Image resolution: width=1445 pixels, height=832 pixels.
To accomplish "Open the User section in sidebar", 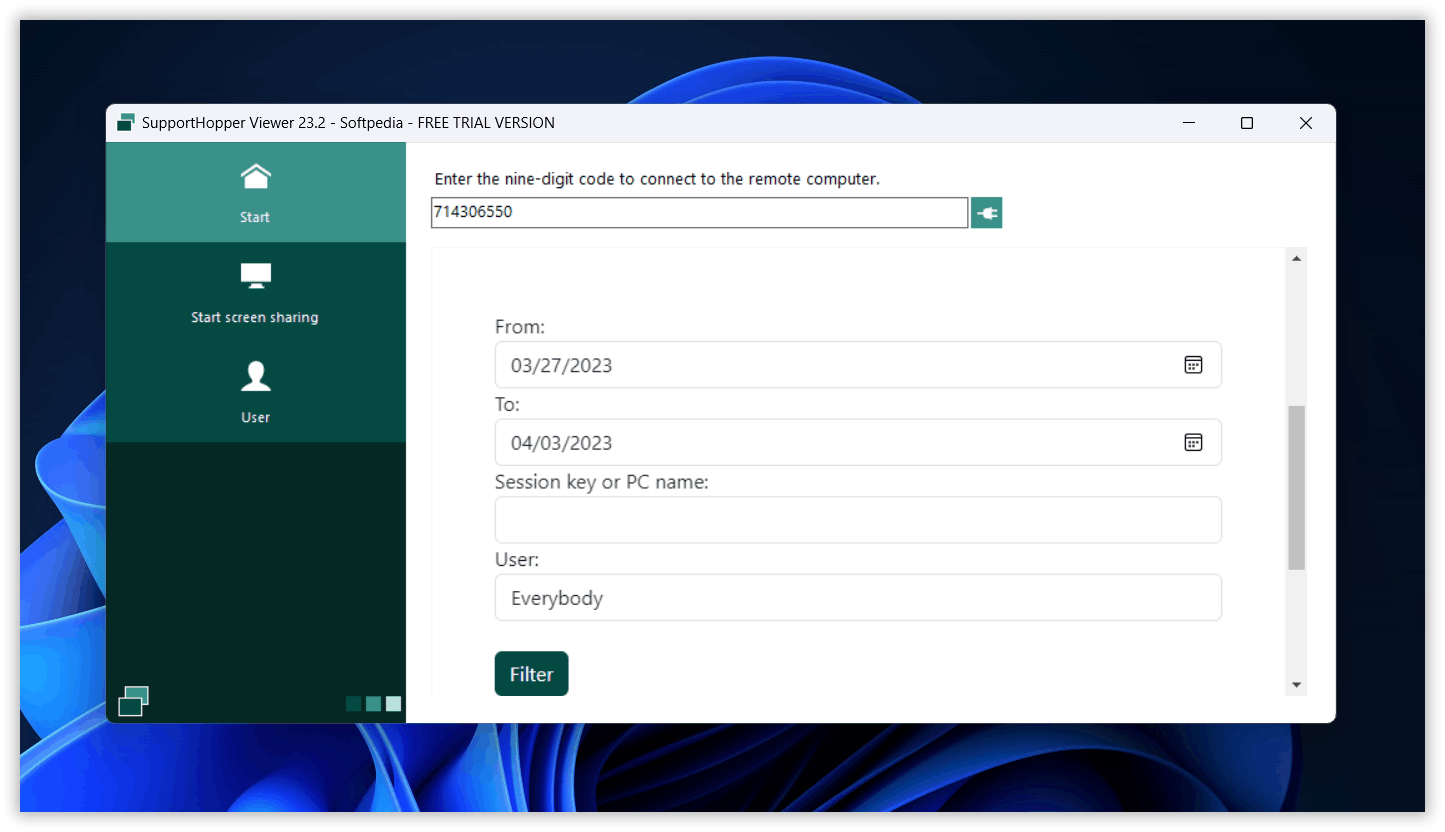I will coord(255,392).
